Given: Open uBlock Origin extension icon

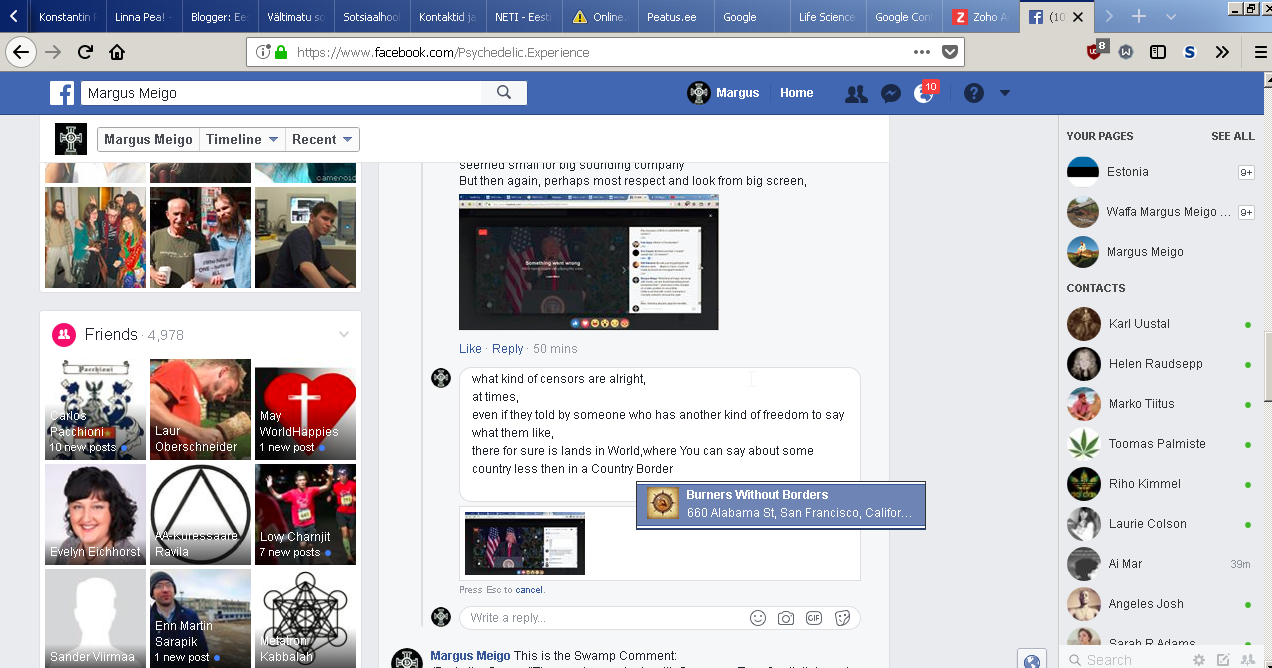Looking at the screenshot, I should (x=1096, y=51).
